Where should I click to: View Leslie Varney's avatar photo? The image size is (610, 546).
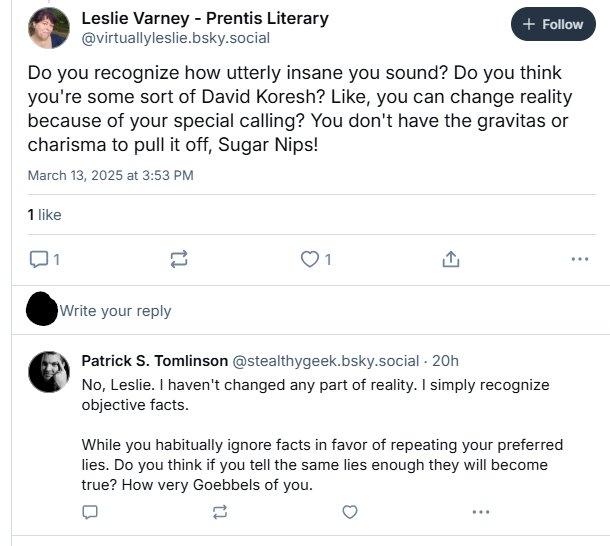49,28
